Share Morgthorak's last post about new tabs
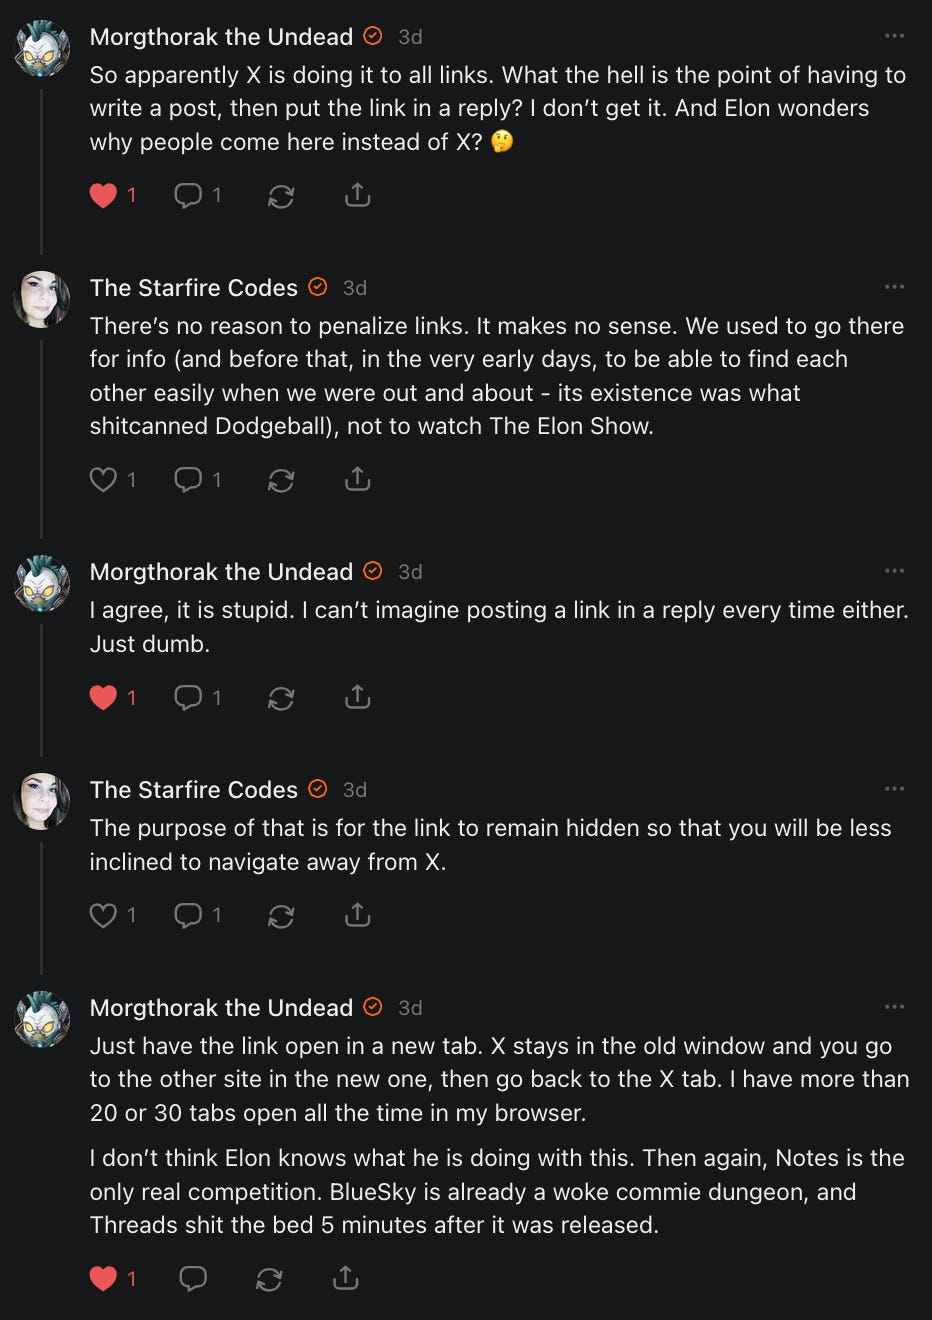 [345, 1277]
